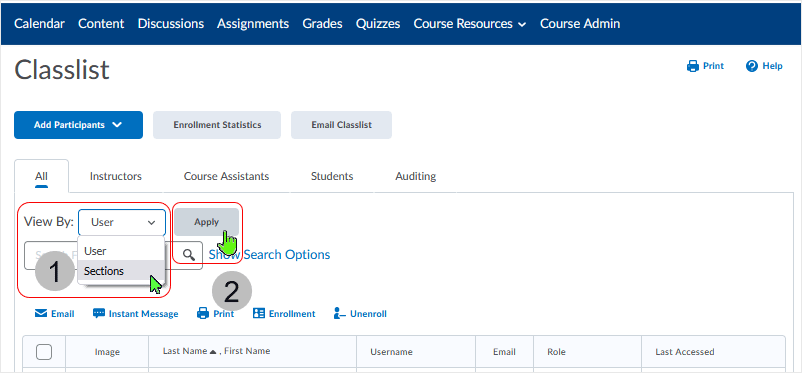Switch to Course Assistants tab
This screenshot has height=373, width=802.
click(x=226, y=176)
